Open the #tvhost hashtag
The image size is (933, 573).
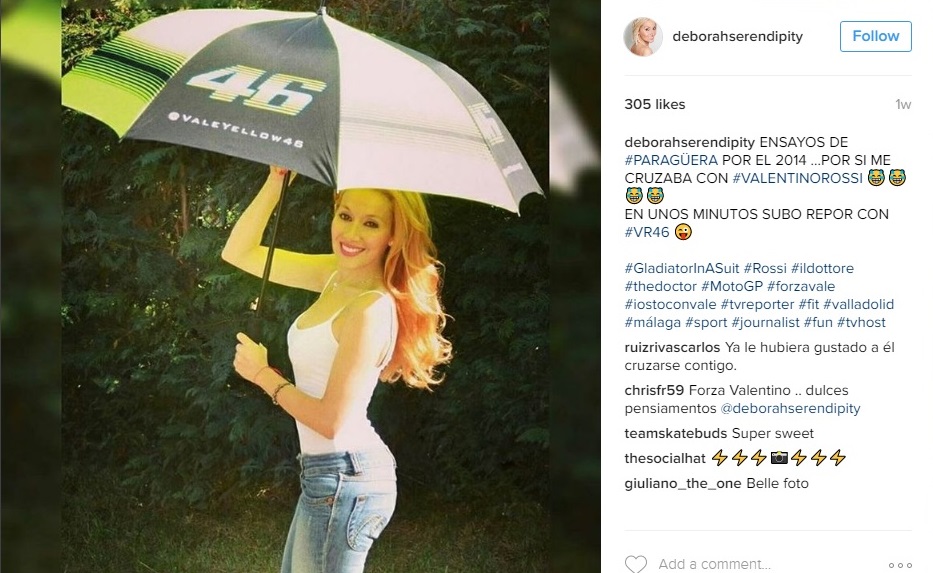(x=861, y=322)
